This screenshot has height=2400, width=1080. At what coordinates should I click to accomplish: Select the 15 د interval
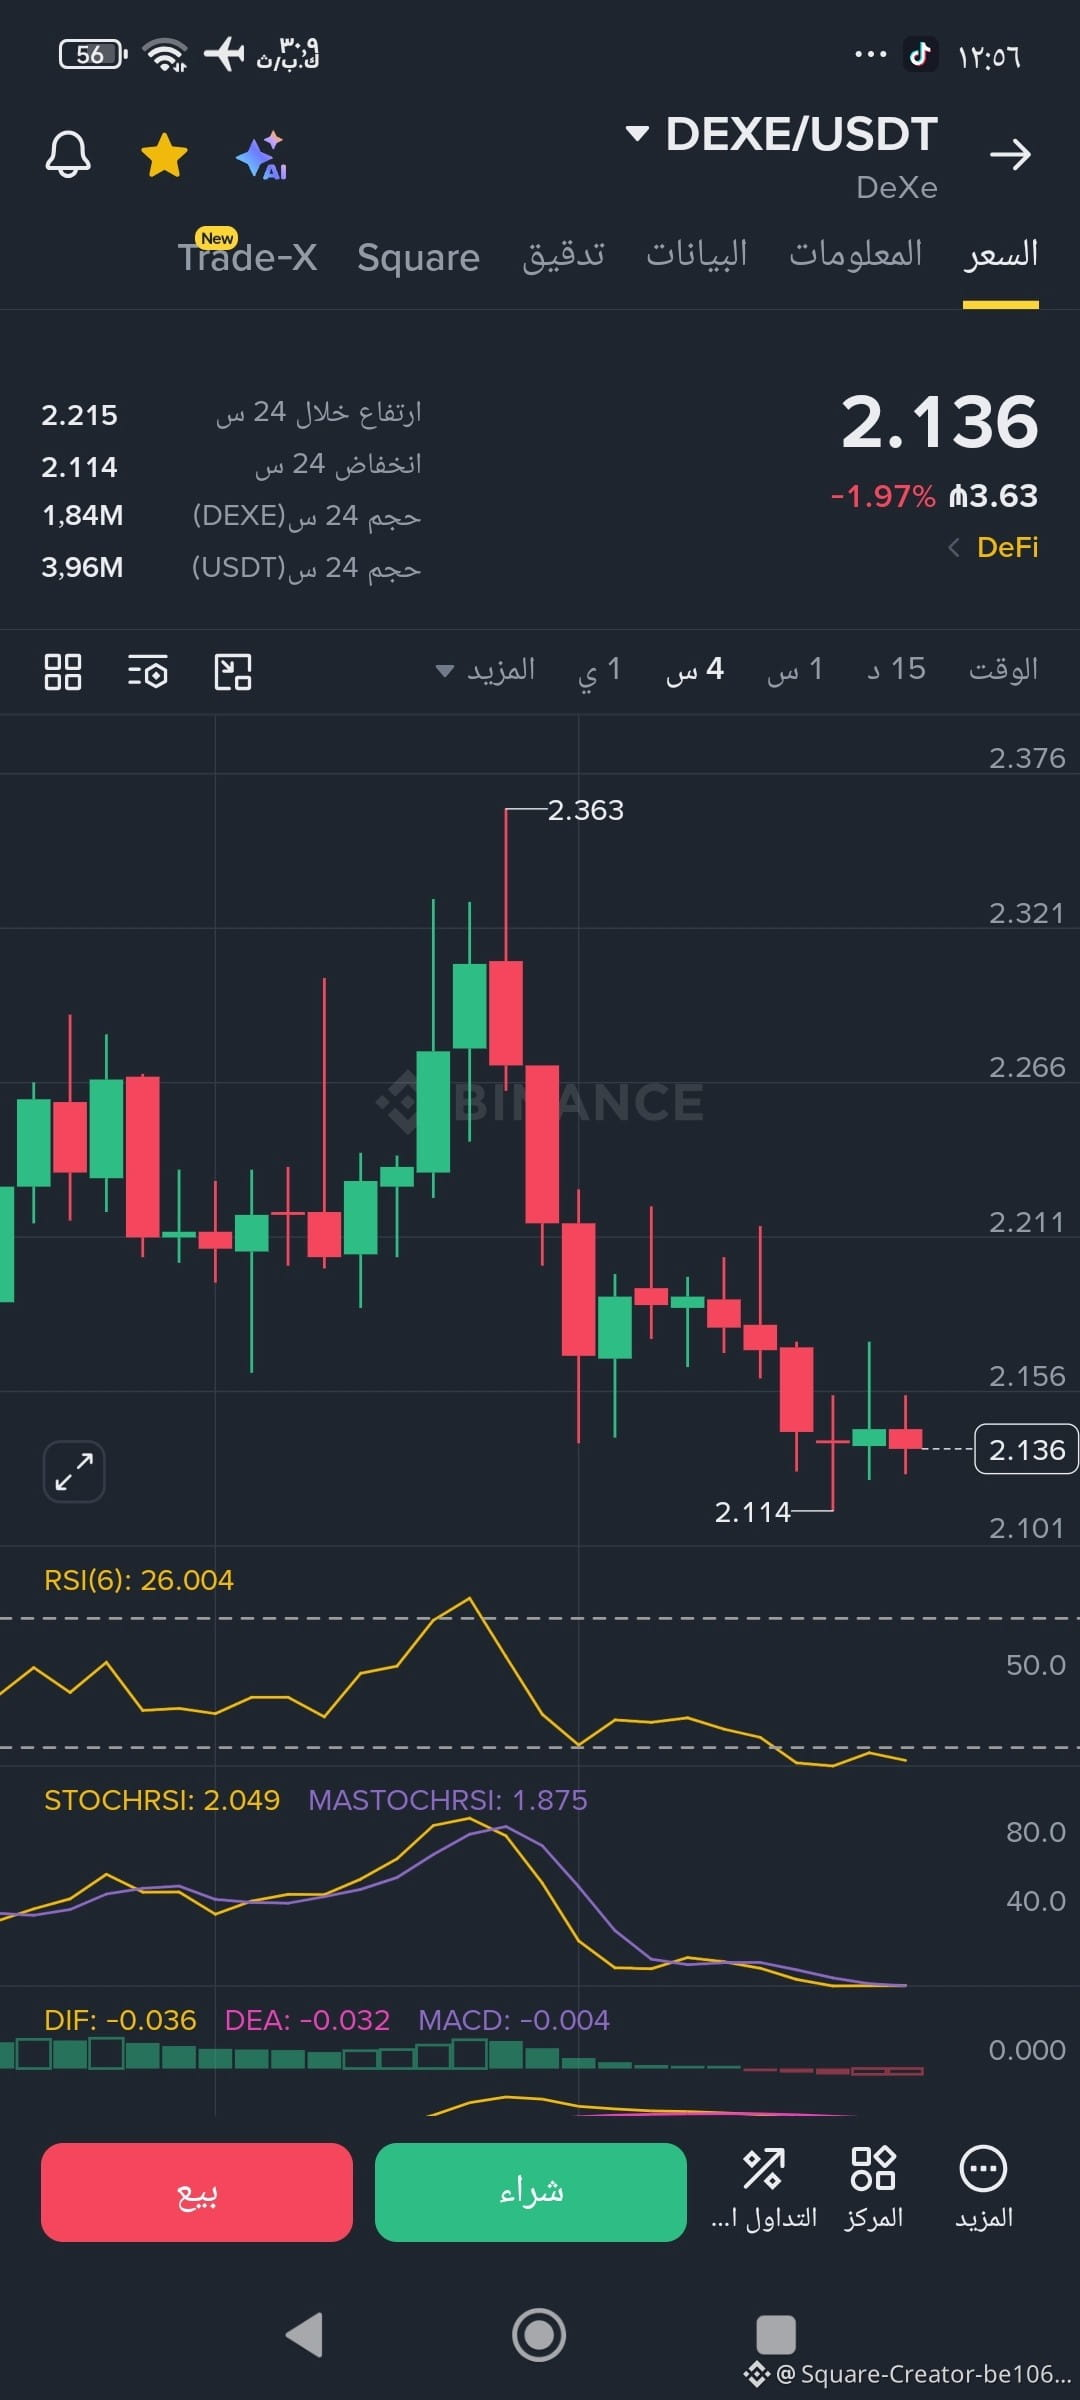897,669
